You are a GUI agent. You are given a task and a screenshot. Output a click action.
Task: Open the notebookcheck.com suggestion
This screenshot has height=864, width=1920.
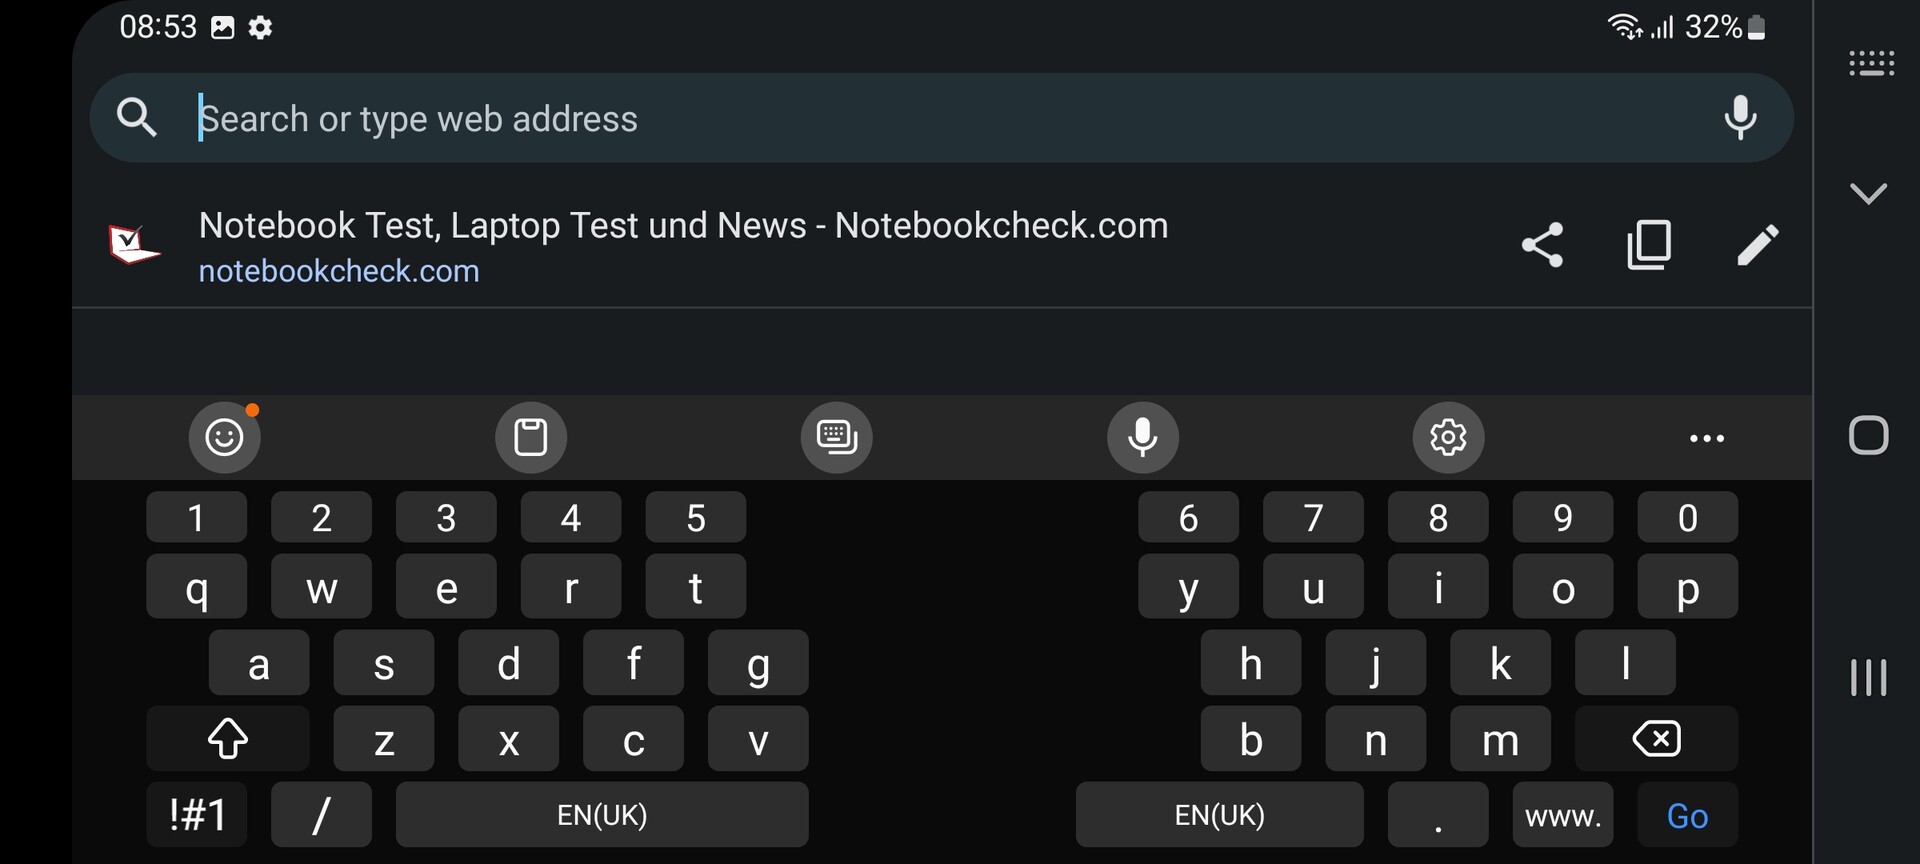(x=683, y=246)
